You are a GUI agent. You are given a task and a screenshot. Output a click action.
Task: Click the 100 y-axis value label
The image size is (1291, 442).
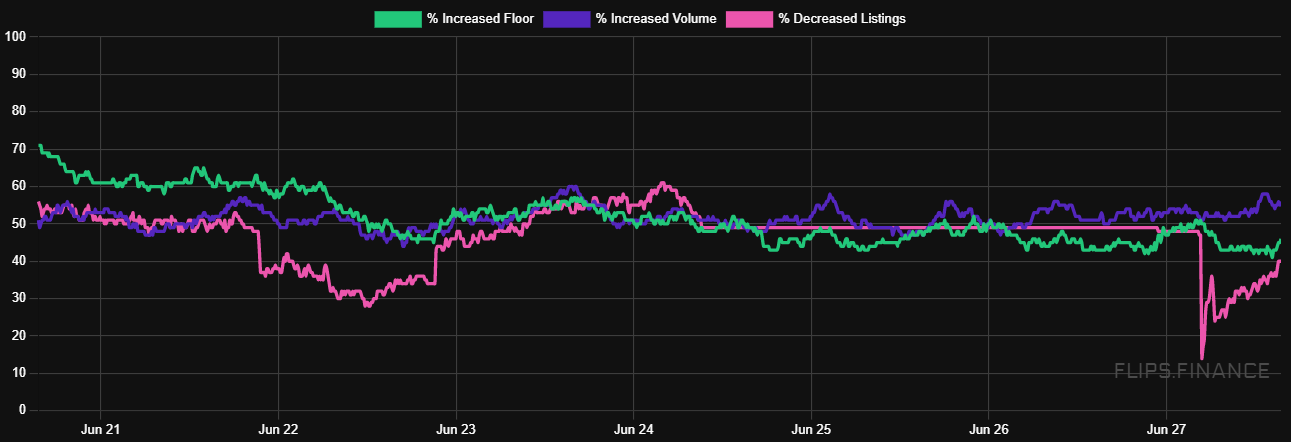tap(15, 37)
